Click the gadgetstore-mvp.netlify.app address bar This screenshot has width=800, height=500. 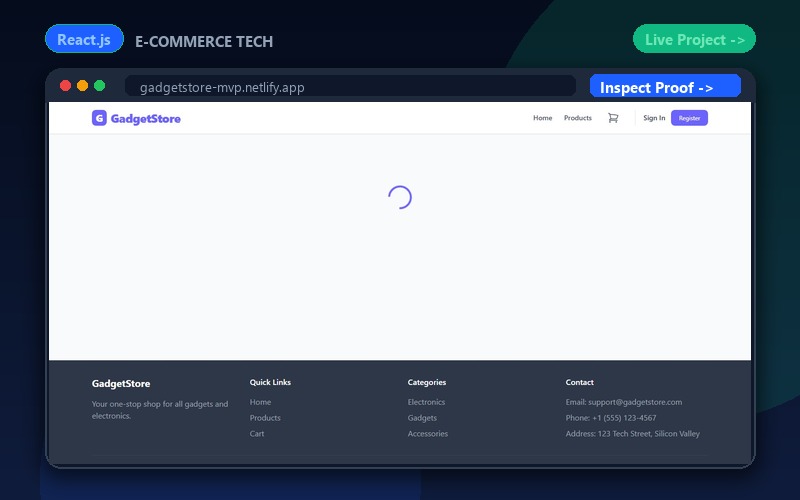[x=351, y=86]
